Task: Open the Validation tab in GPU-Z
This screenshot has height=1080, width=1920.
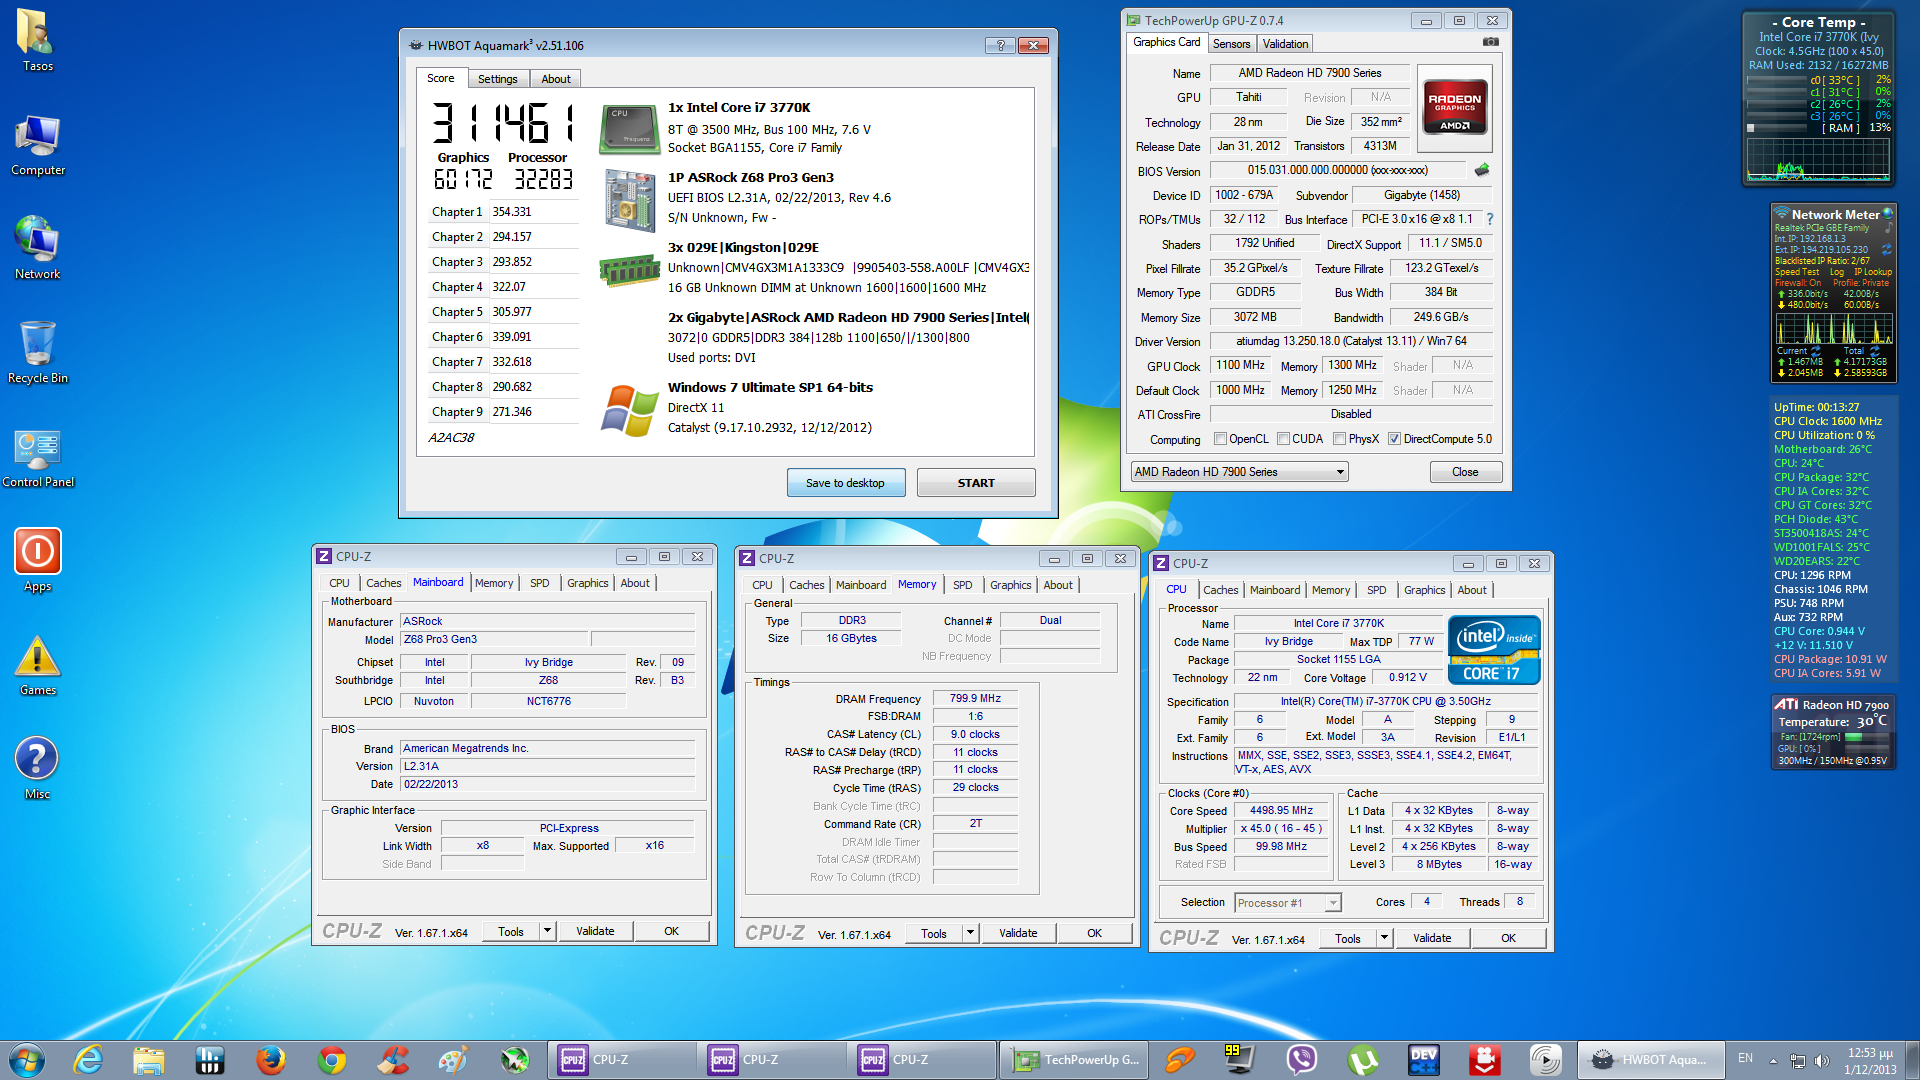Action: point(1285,44)
